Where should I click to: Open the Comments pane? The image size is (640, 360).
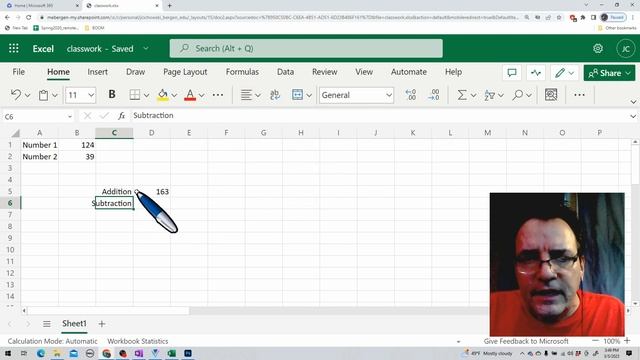511,73
